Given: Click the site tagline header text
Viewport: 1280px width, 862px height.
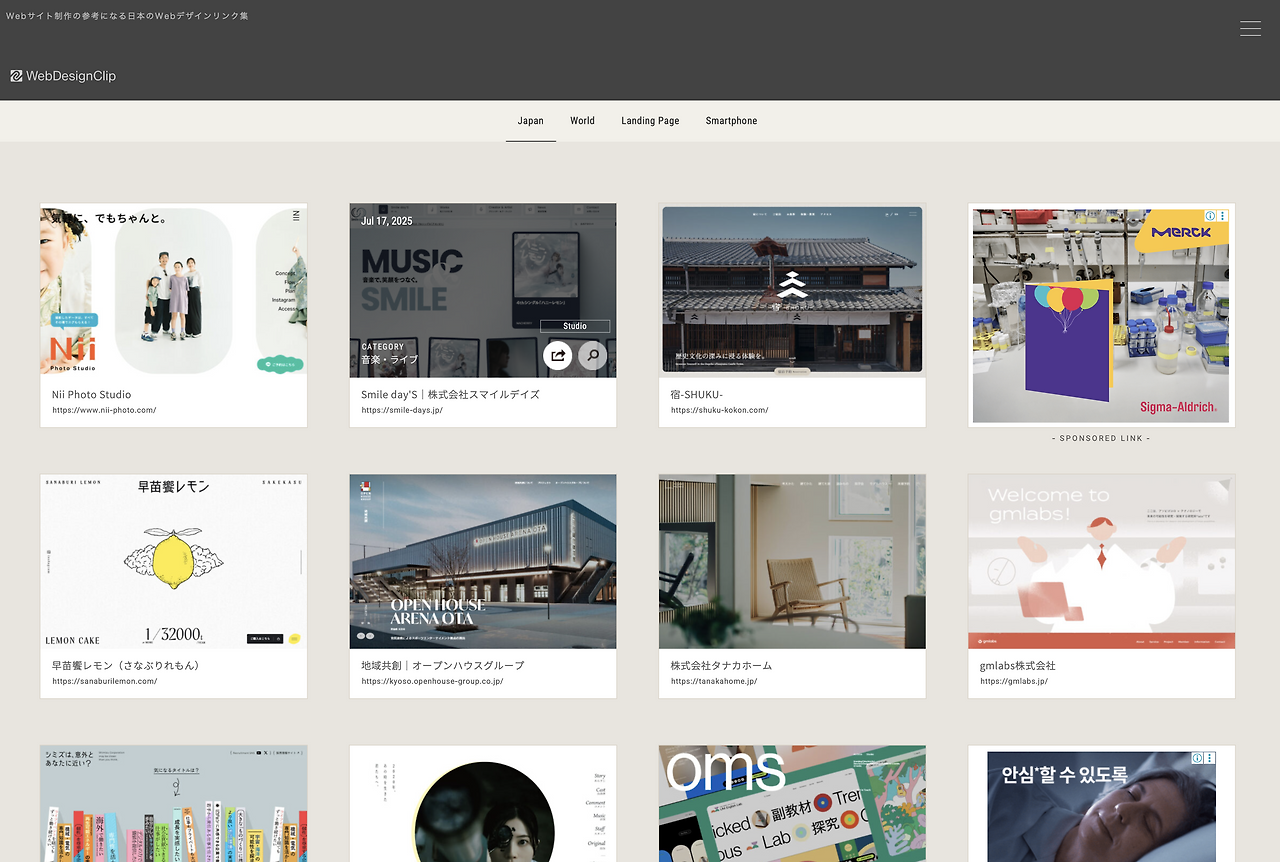Looking at the screenshot, I should 127,16.
